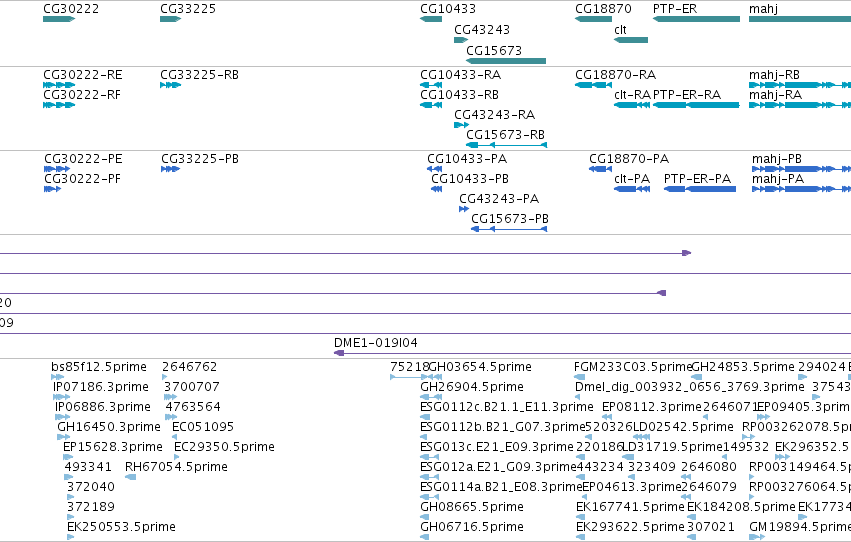Select protein CG10433-PB
This screenshot has width=851, height=542.
point(437,189)
